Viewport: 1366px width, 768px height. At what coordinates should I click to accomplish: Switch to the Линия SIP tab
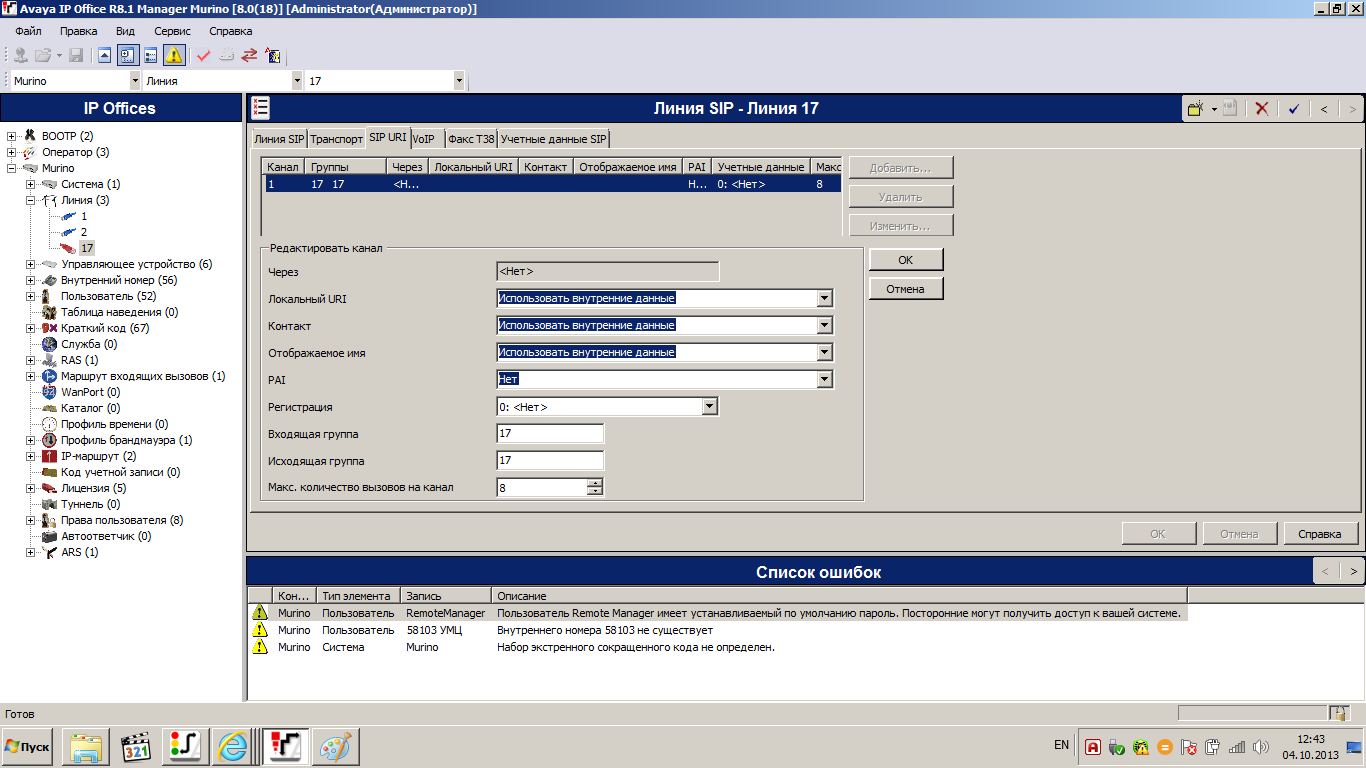click(x=279, y=139)
